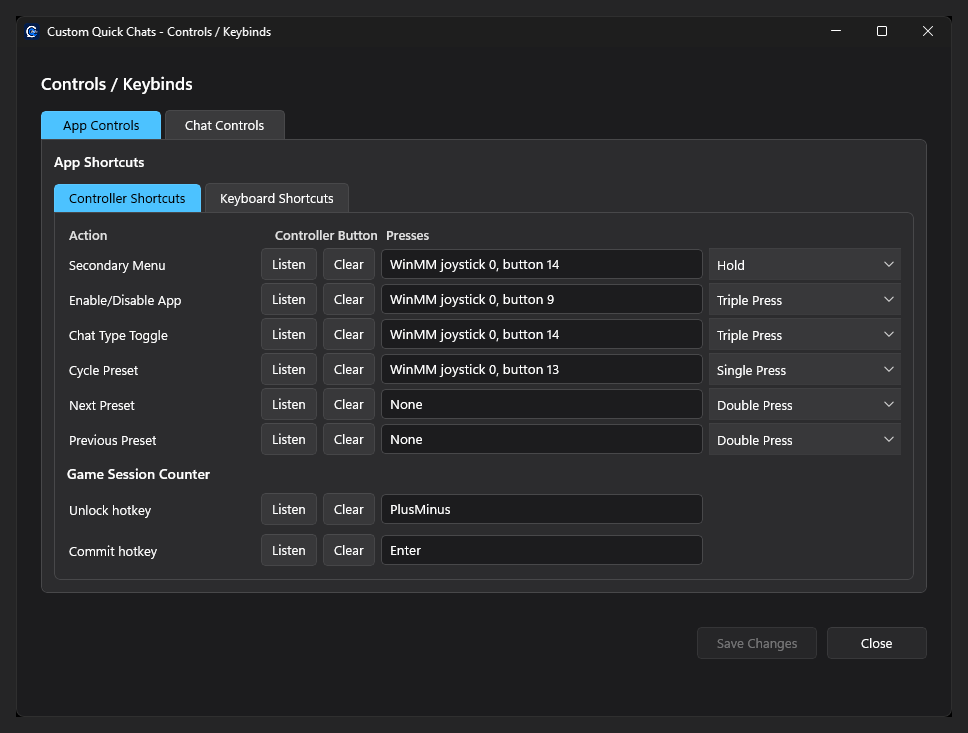Click Listen for Chat Type Toggle
The image size is (968, 733).
289,335
